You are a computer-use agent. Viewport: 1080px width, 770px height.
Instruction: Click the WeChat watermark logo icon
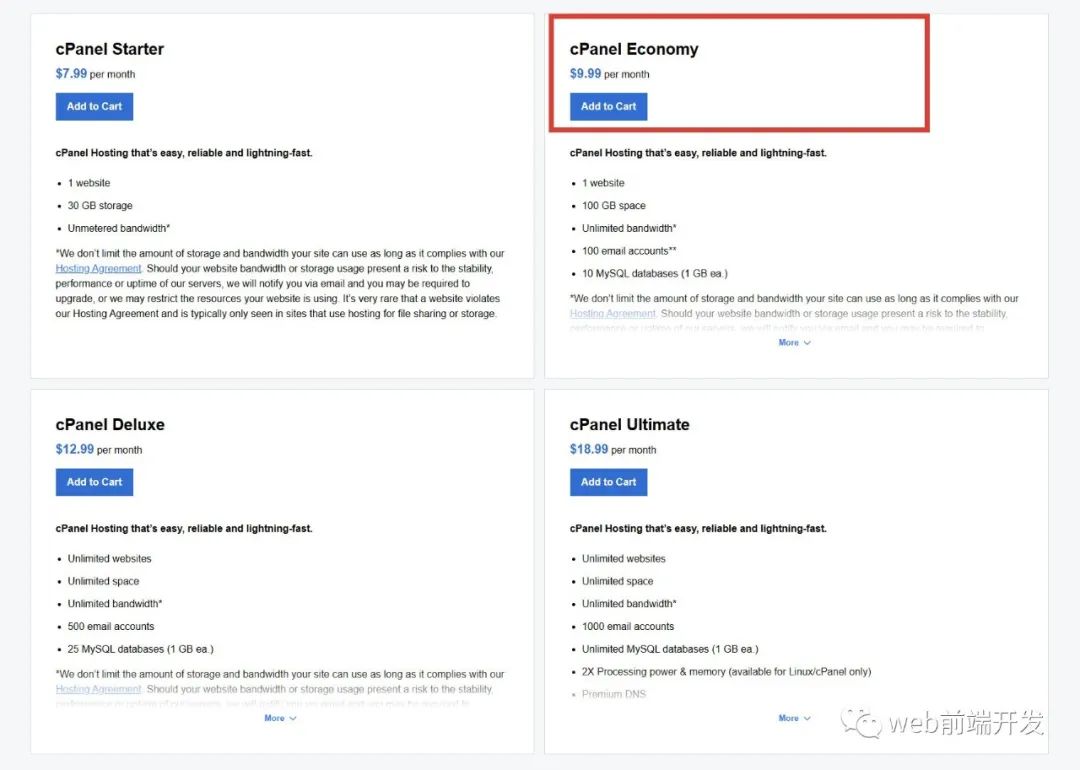[860, 722]
